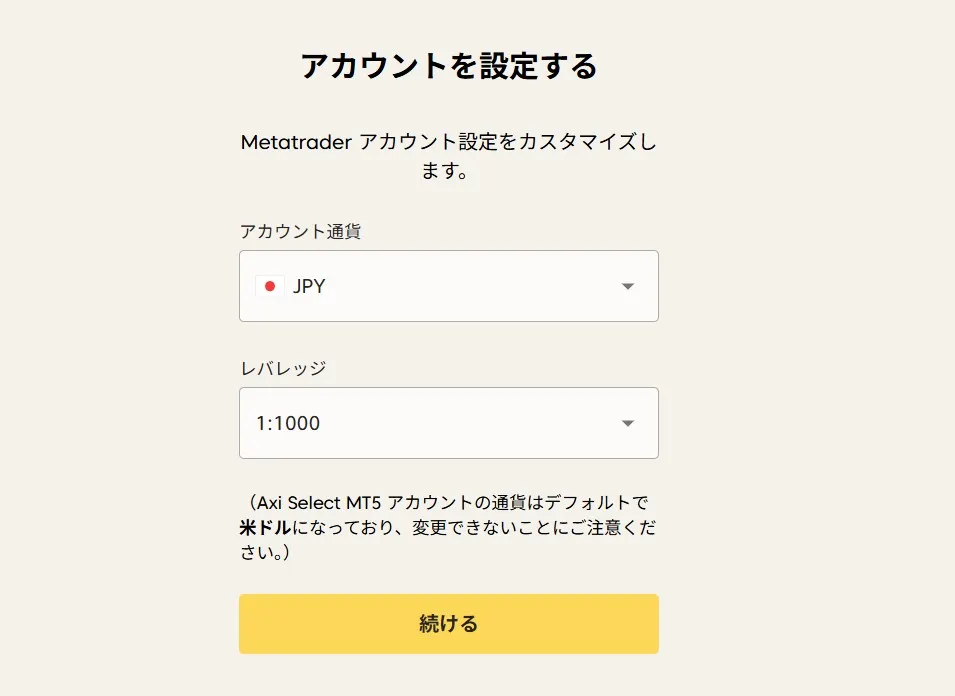Click the yellow continue button
The width and height of the screenshot is (955, 696).
click(448, 623)
